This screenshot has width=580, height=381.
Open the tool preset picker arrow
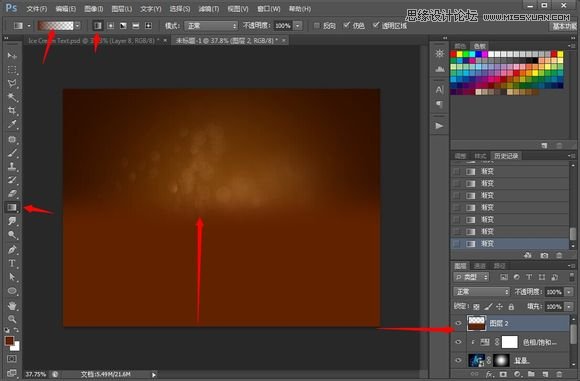click(x=29, y=26)
